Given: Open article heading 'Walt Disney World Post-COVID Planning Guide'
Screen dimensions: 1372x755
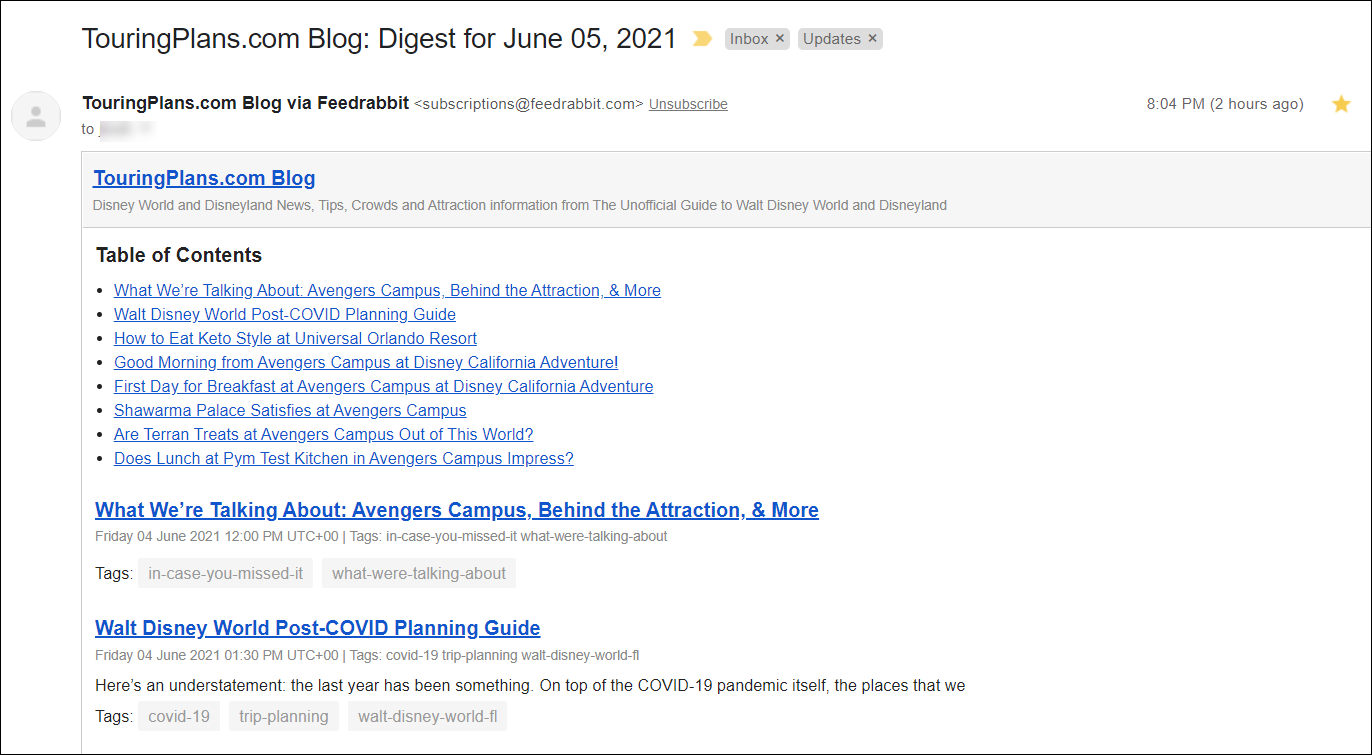Looking at the screenshot, I should [x=318, y=628].
